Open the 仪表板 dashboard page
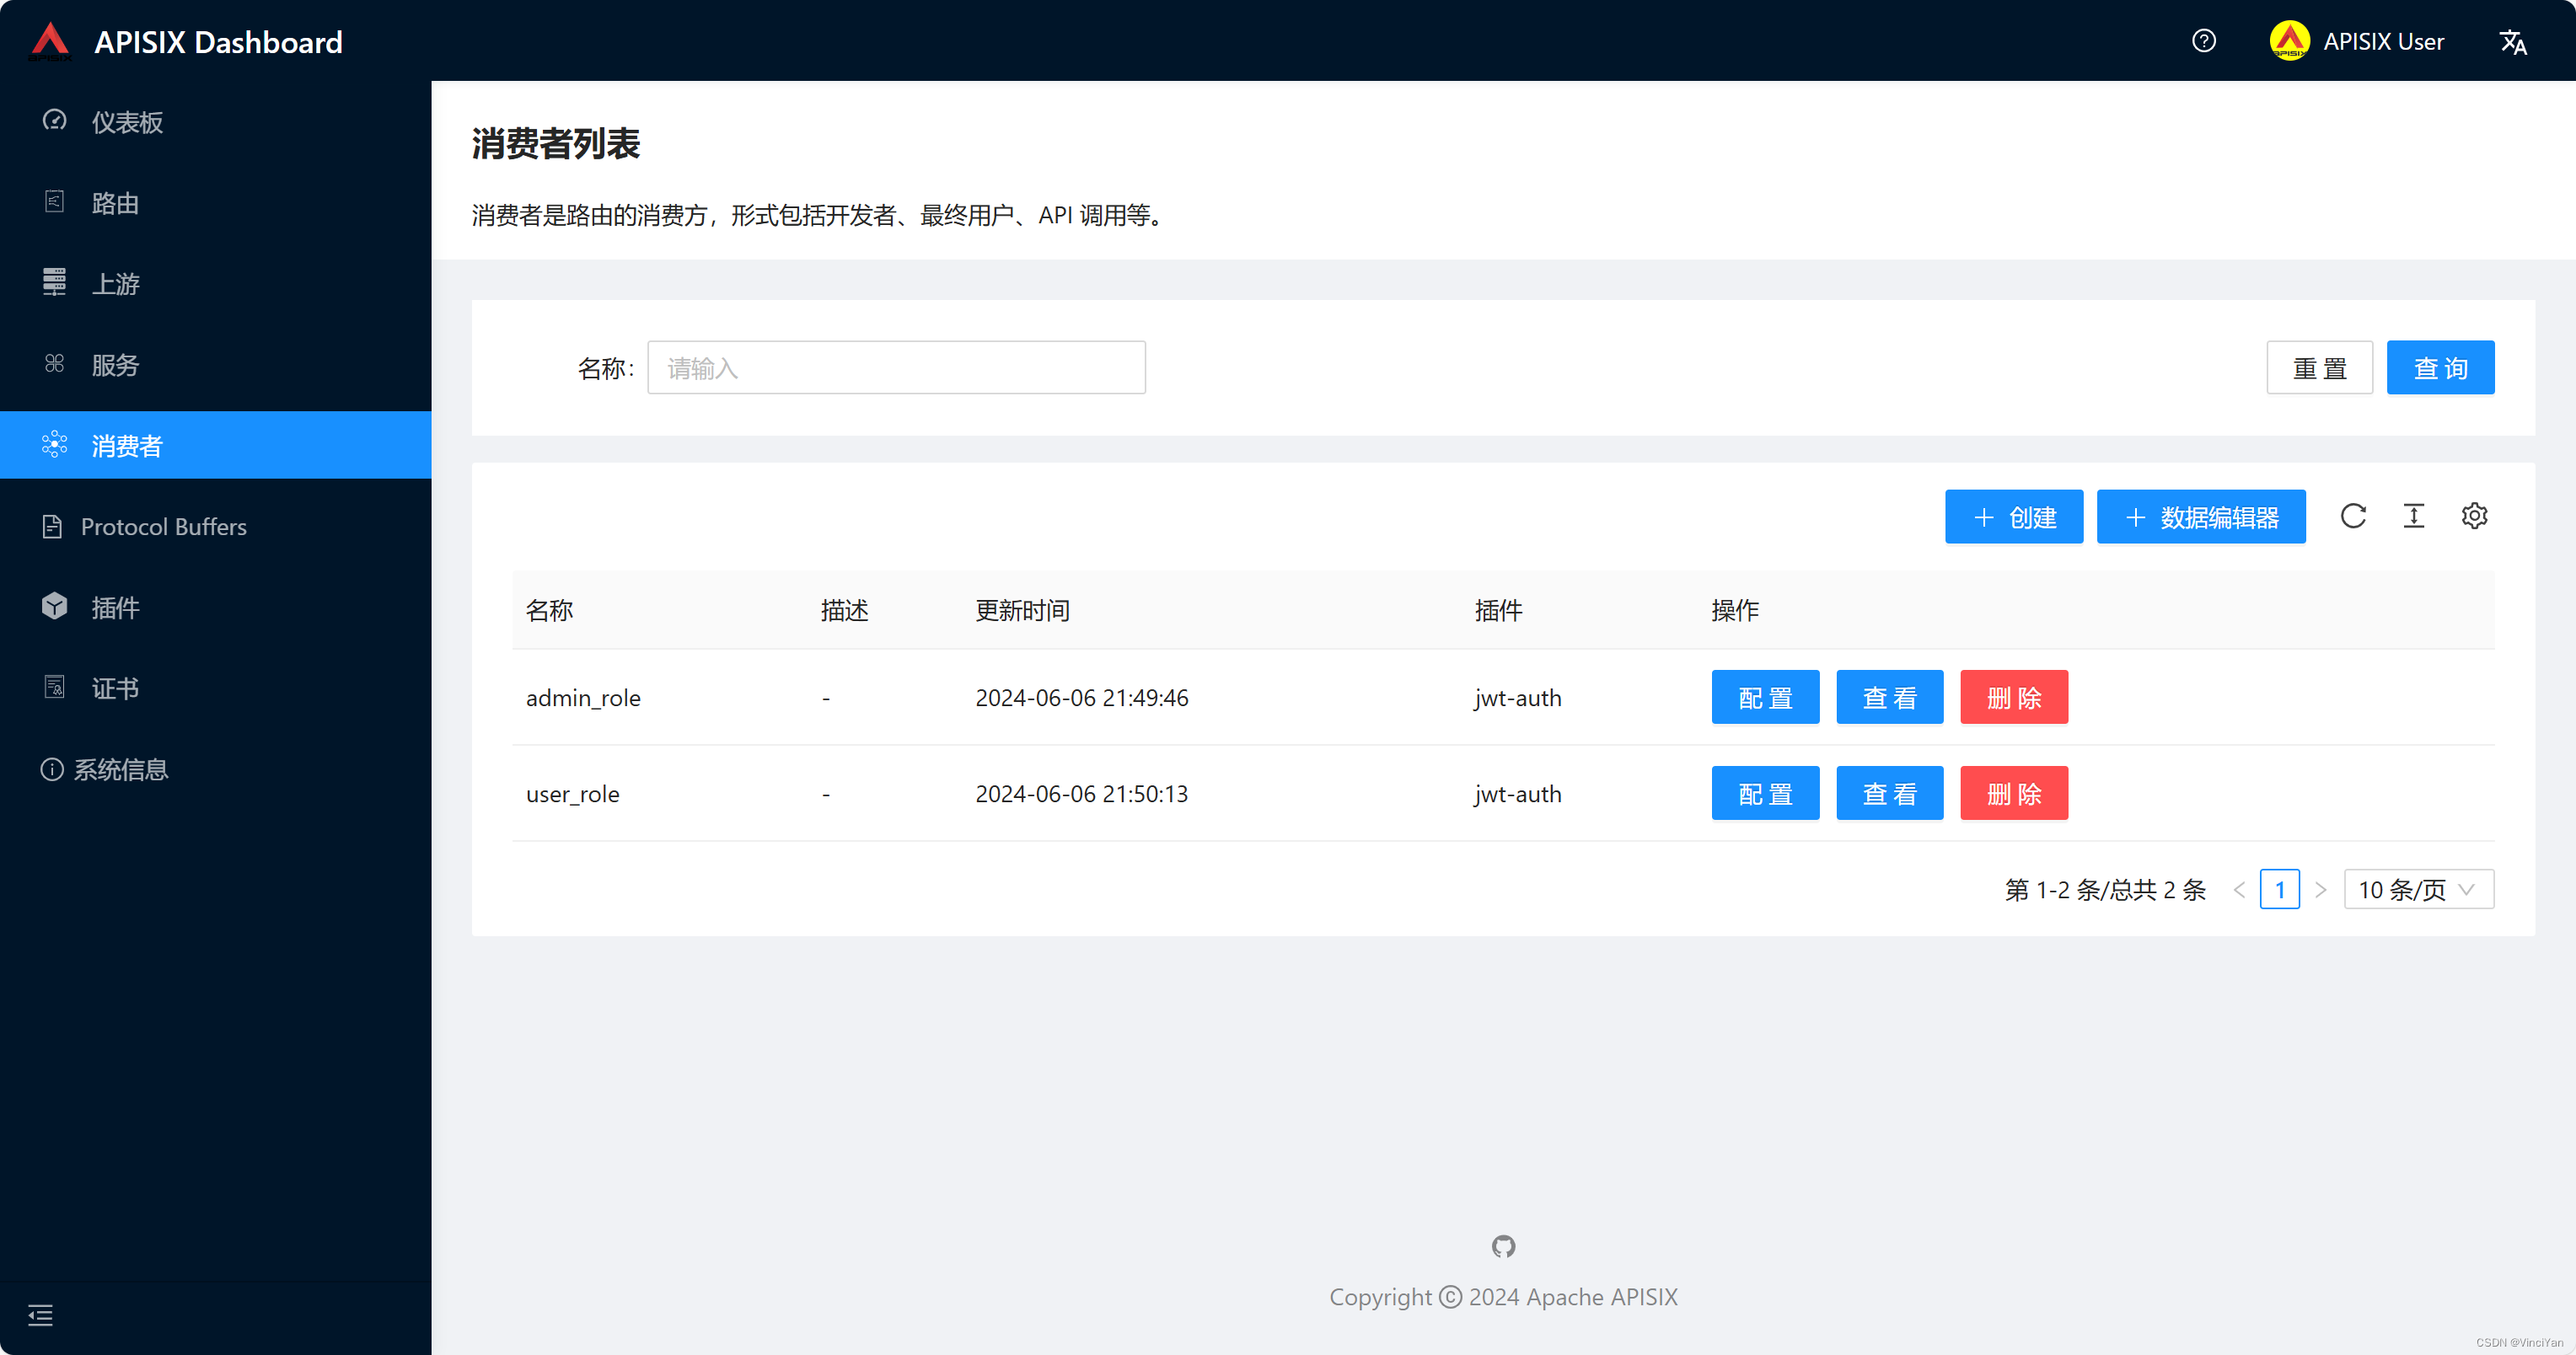Viewport: 2576px width, 1355px height. [126, 122]
